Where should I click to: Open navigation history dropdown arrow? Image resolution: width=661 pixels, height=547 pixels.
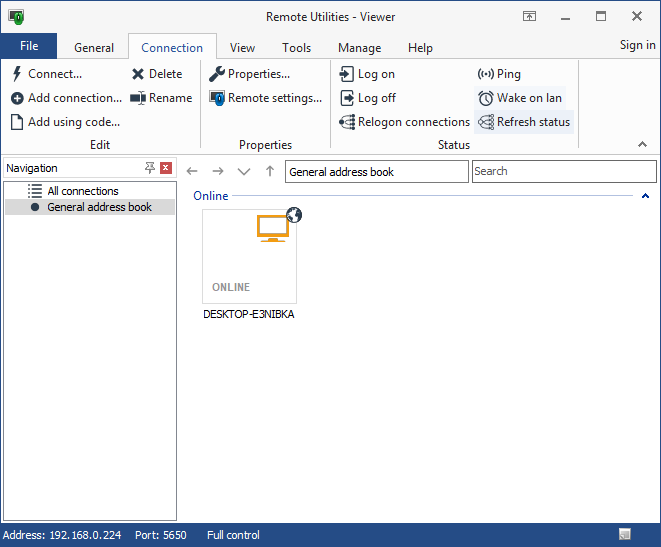(243, 172)
